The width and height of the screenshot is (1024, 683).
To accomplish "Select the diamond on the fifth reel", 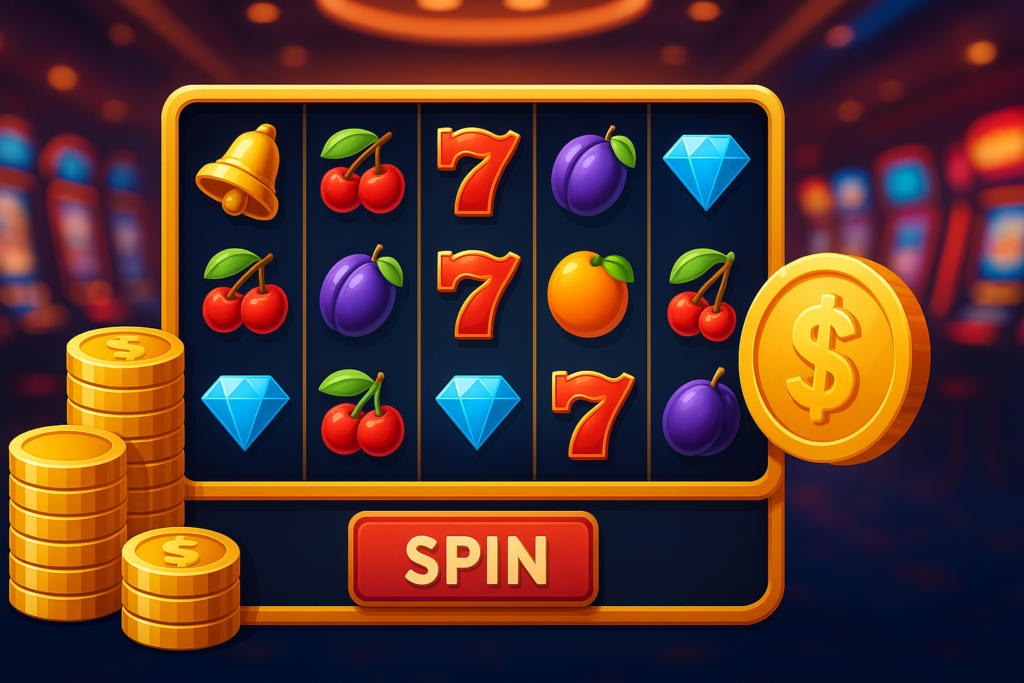I will pyautogui.click(x=706, y=172).
